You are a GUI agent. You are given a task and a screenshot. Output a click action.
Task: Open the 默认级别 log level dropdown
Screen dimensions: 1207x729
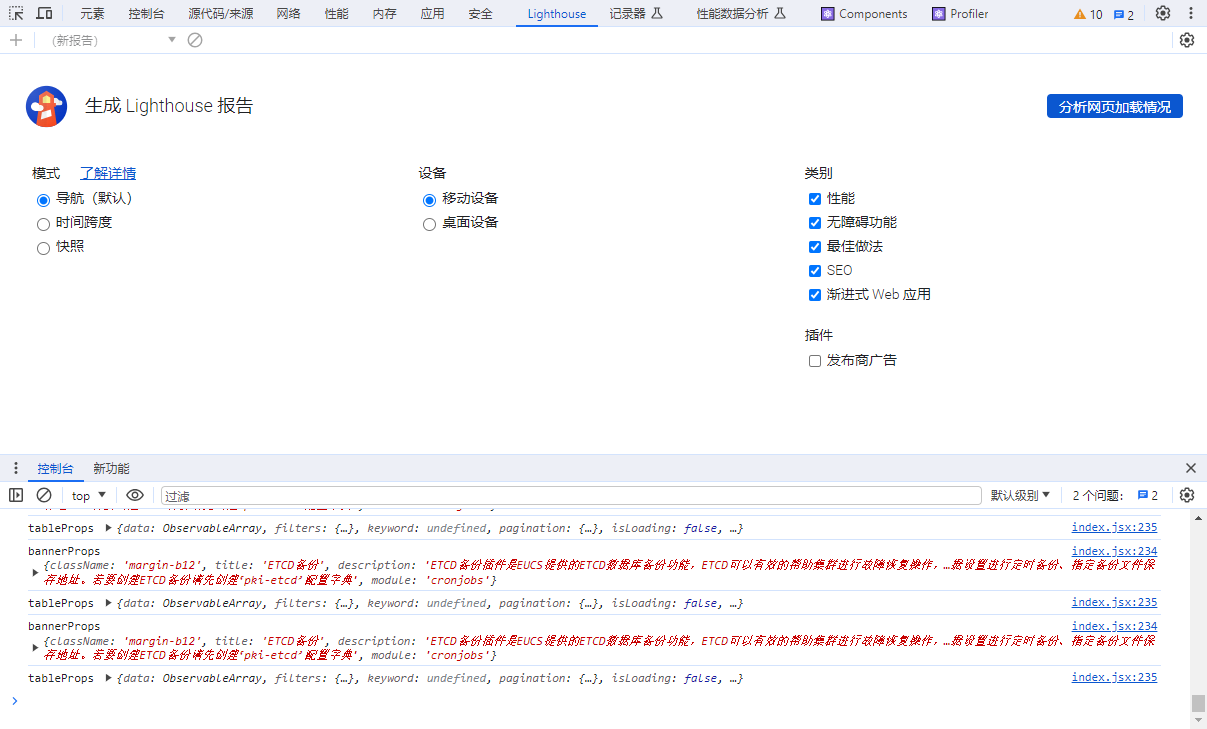pyautogui.click(x=1021, y=495)
